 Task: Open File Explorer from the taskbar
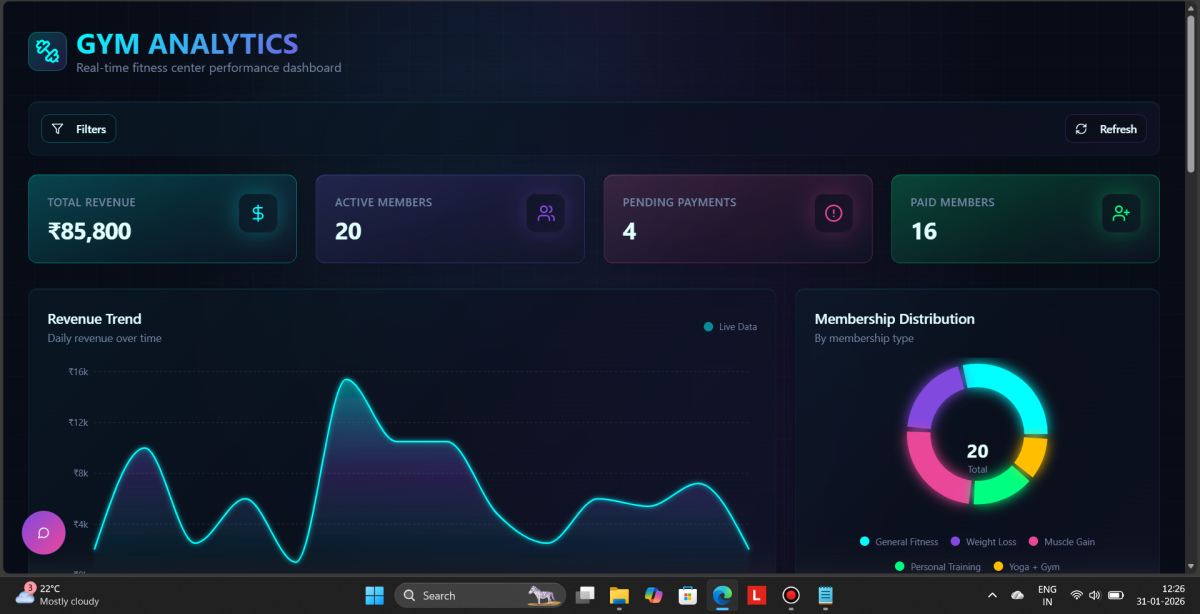click(618, 595)
